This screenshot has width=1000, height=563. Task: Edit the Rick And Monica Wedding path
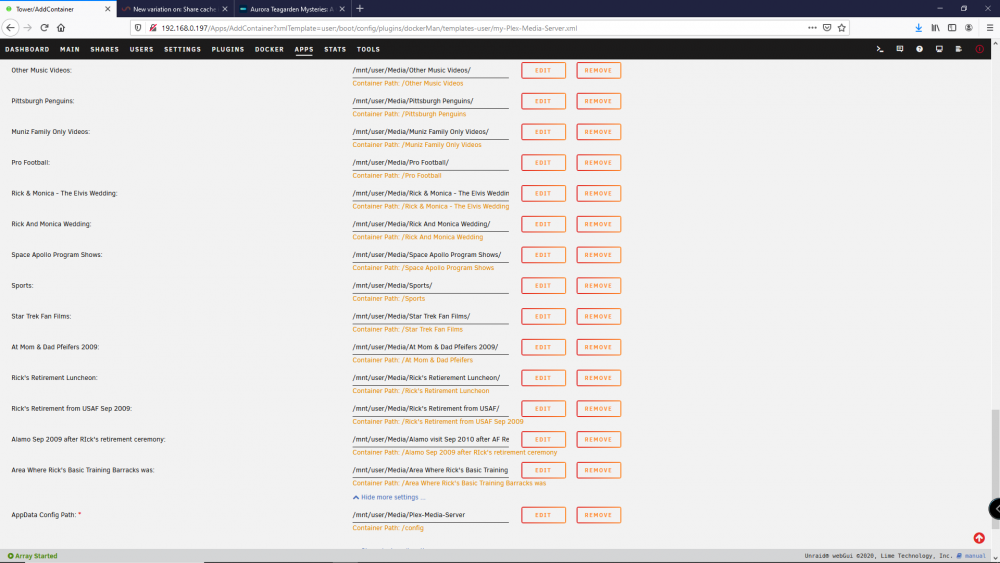pyautogui.click(x=543, y=224)
